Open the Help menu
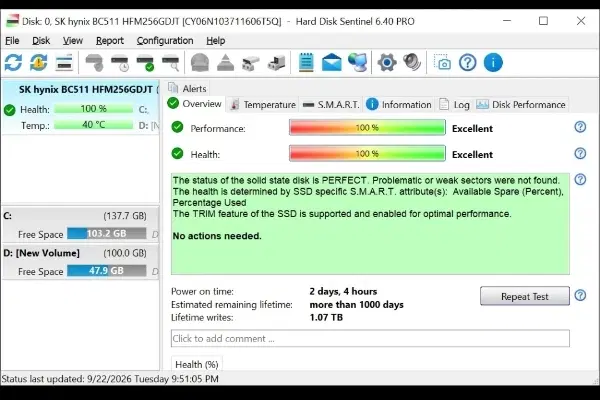 tap(215, 41)
